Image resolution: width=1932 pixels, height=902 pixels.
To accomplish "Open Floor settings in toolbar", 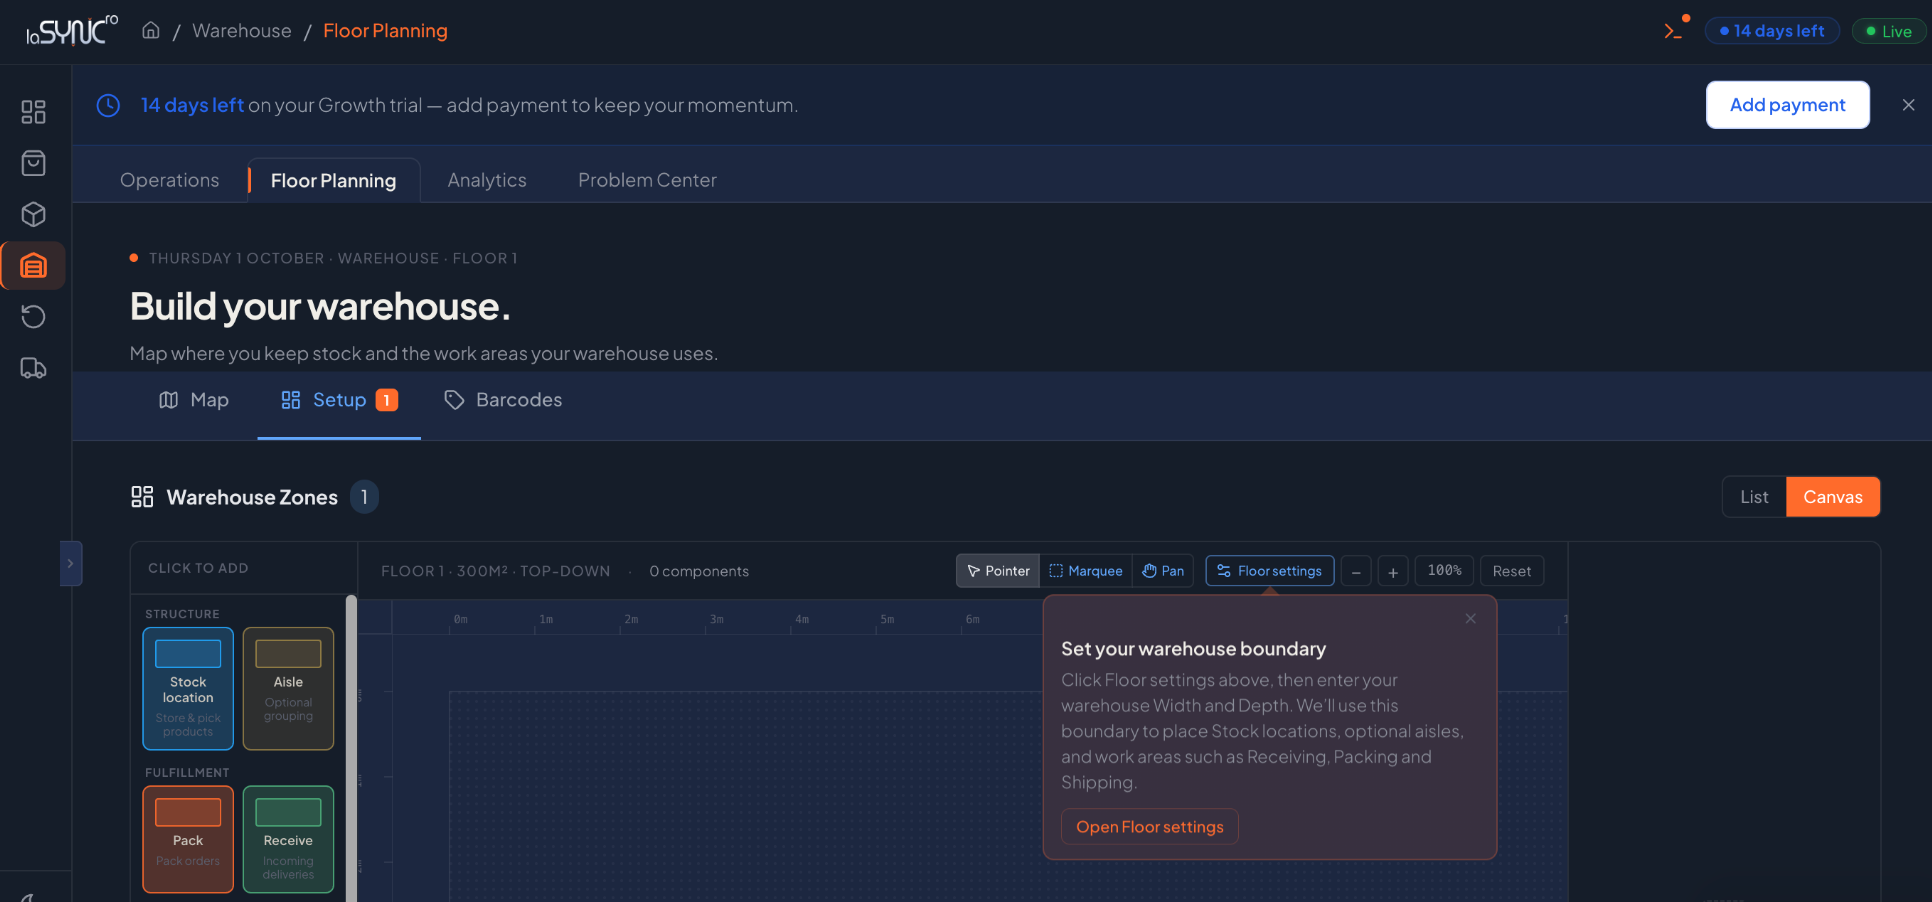I will (1270, 571).
